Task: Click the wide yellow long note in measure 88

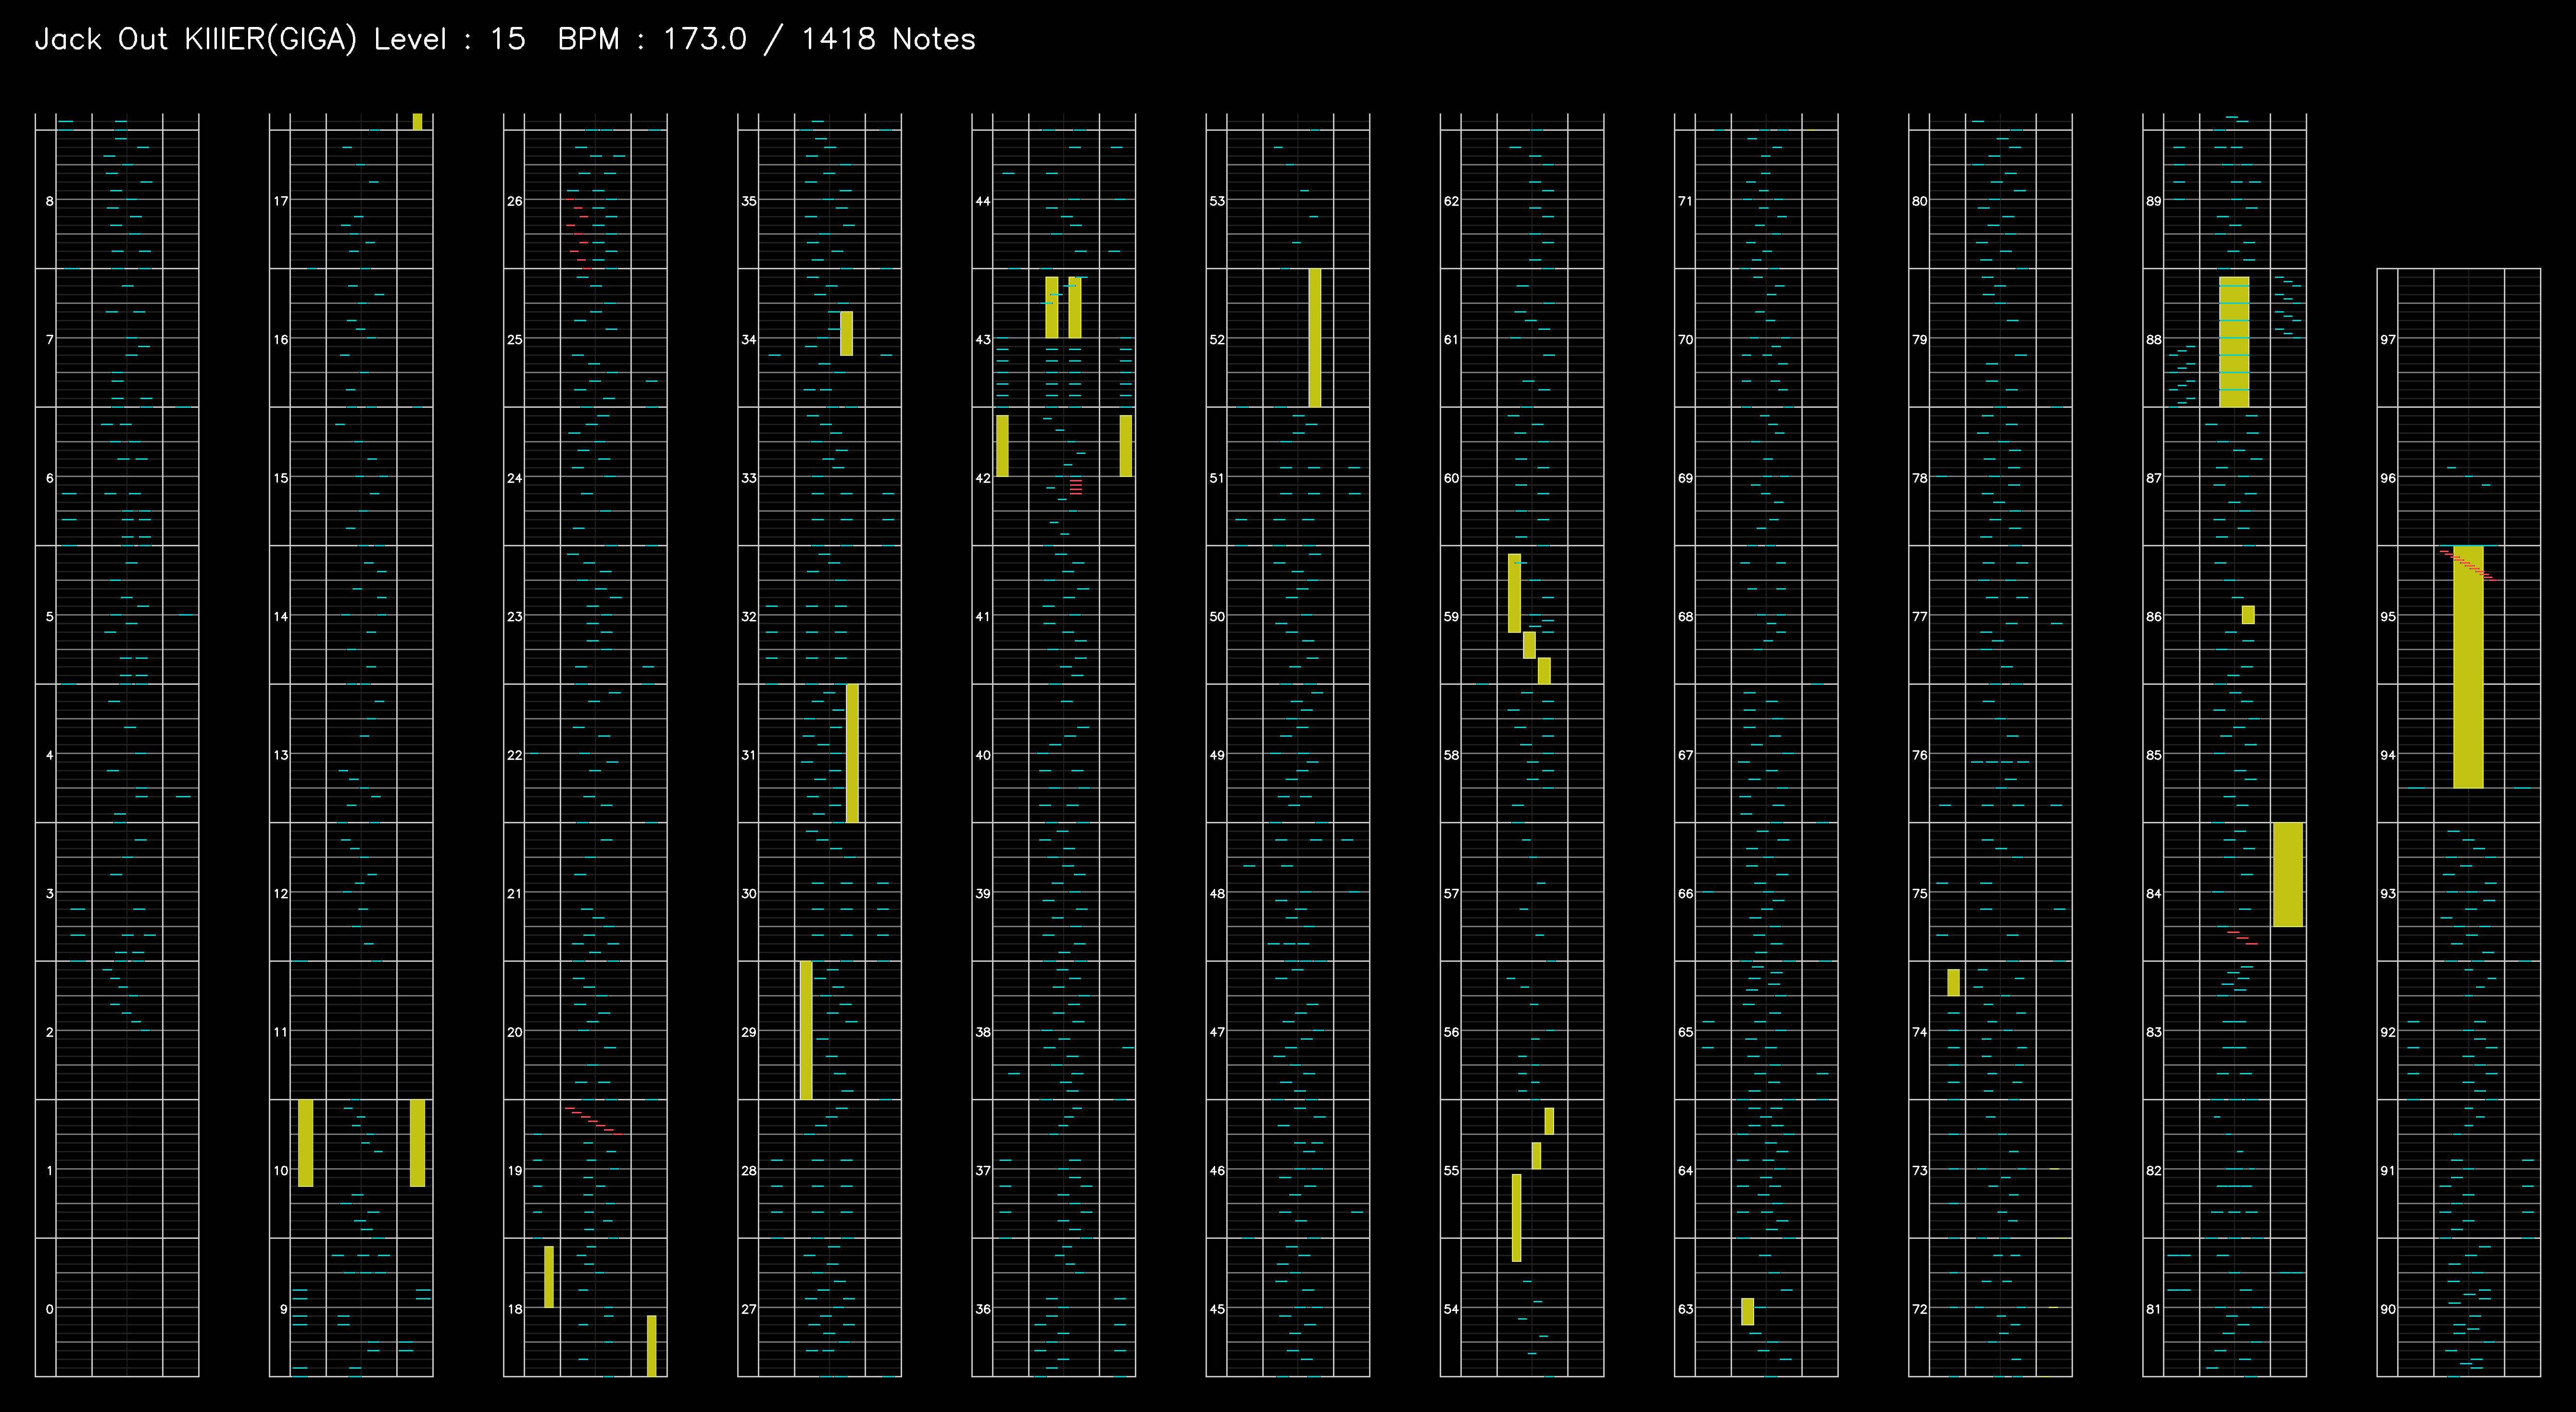Action: [x=2234, y=342]
